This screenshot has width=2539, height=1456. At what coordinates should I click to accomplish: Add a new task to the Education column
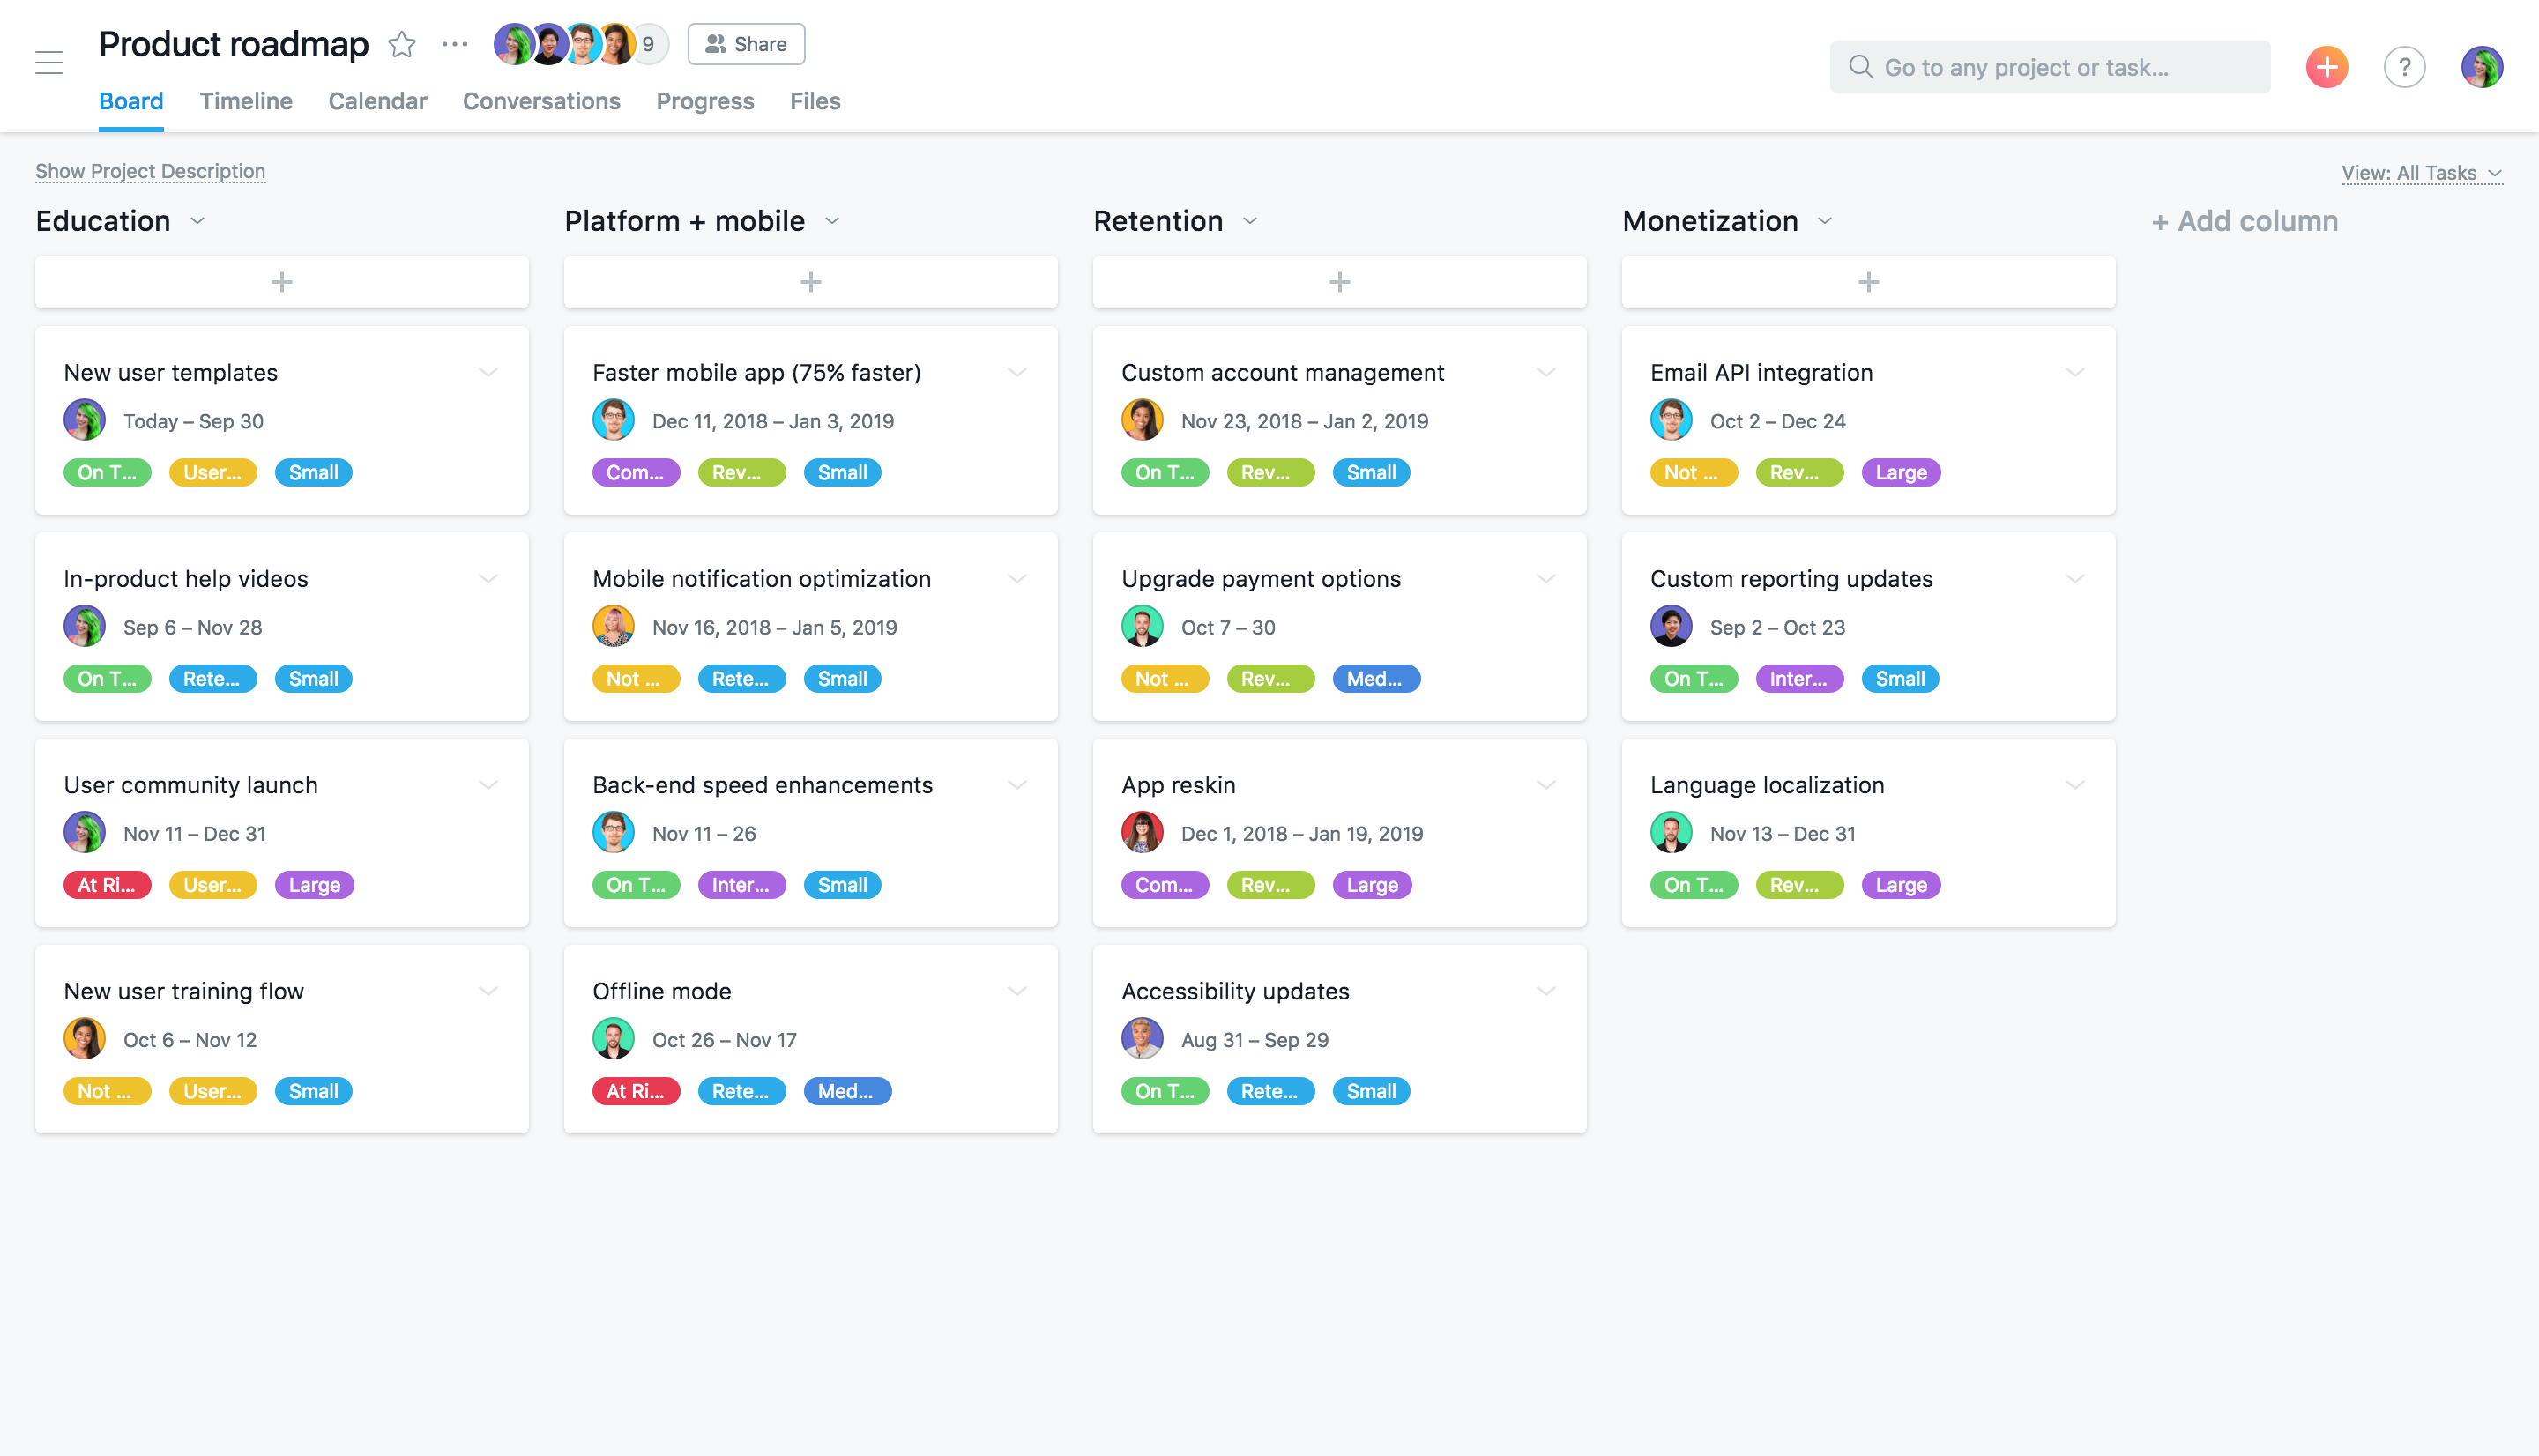click(x=281, y=281)
